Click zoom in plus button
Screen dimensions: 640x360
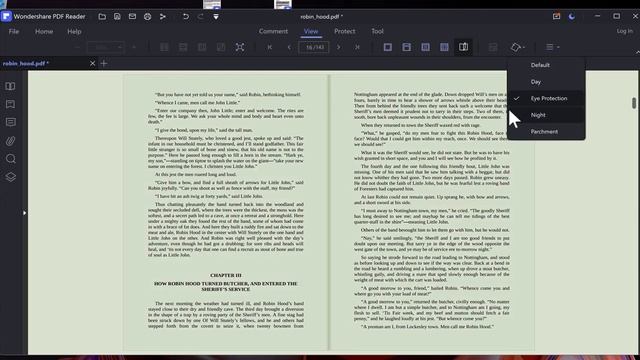pos(134,47)
